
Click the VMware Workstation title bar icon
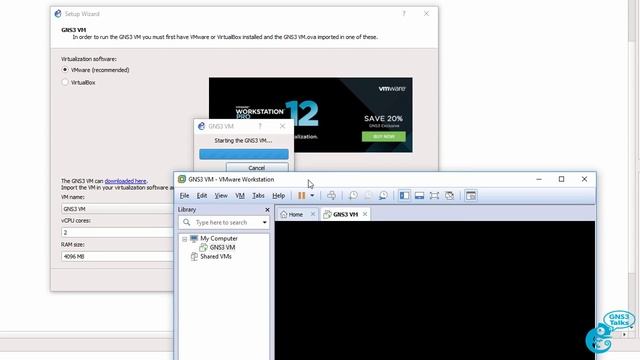click(x=182, y=179)
